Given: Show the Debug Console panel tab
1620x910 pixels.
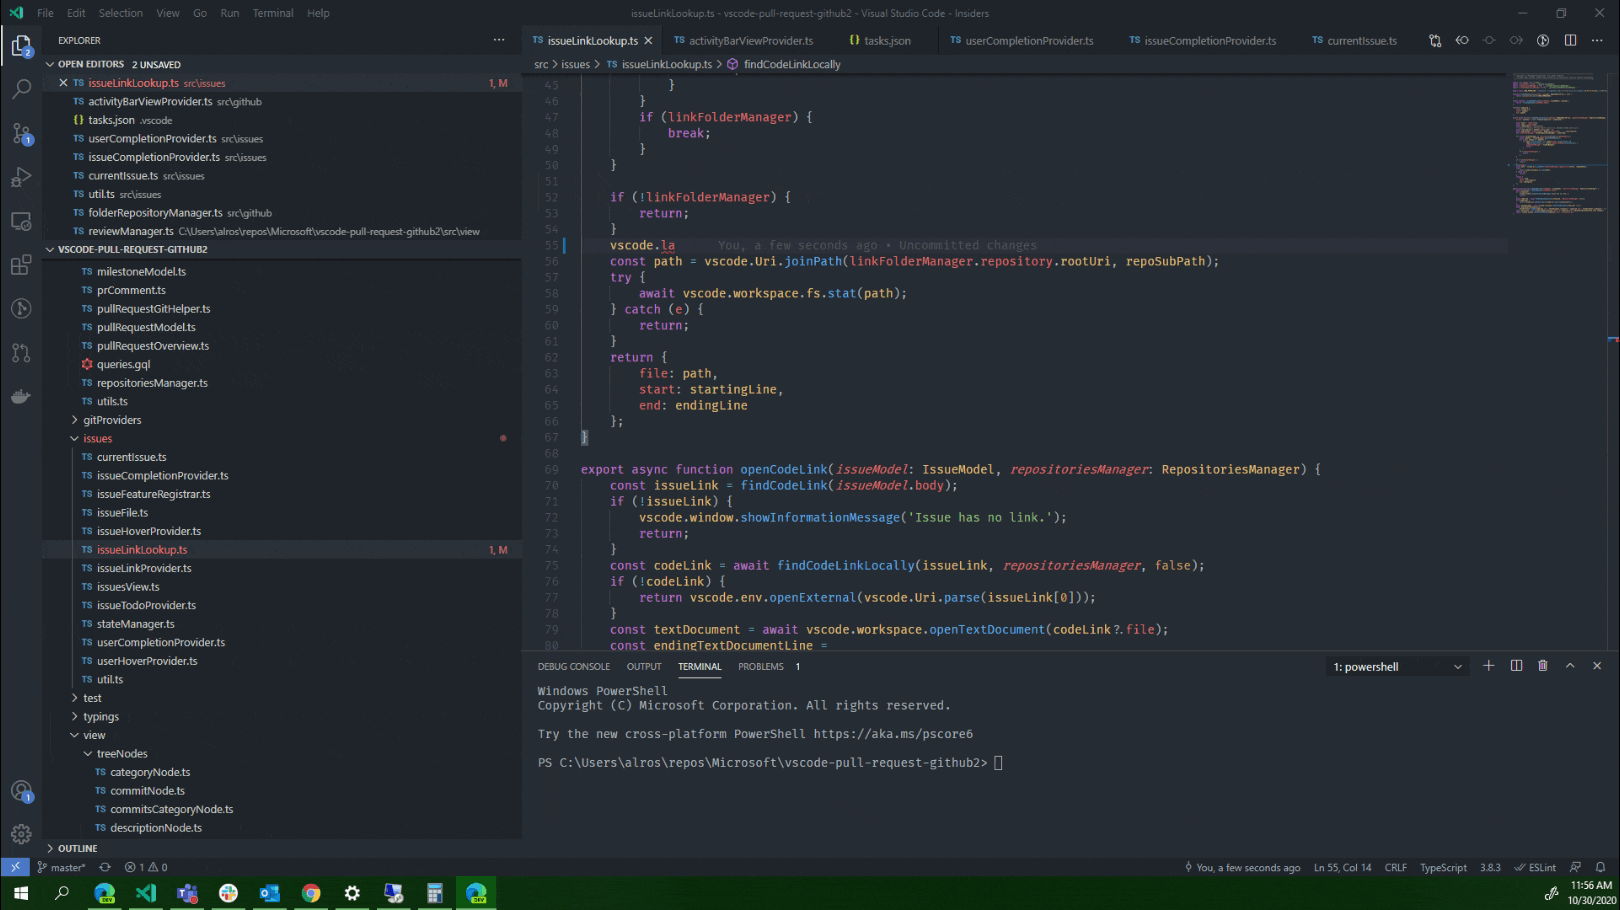Looking at the screenshot, I should 574,667.
